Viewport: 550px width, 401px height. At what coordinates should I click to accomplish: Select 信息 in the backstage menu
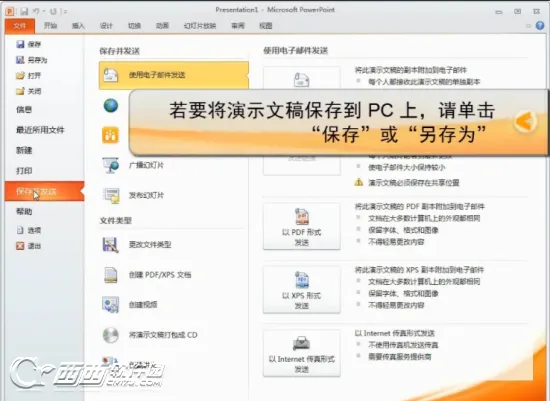click(24, 110)
